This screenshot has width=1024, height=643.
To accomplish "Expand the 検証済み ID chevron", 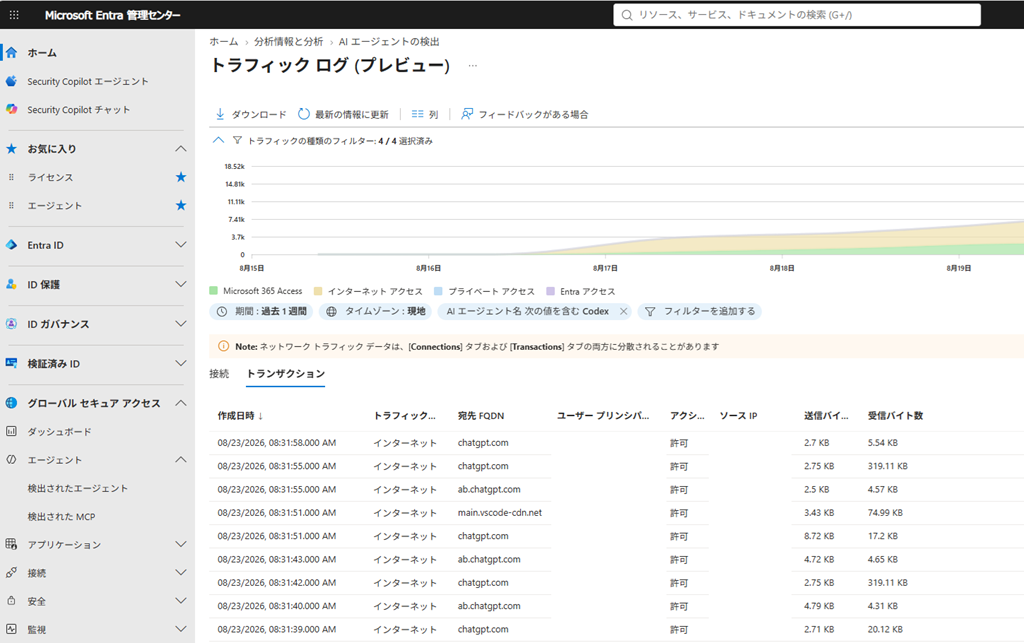I will coord(181,363).
